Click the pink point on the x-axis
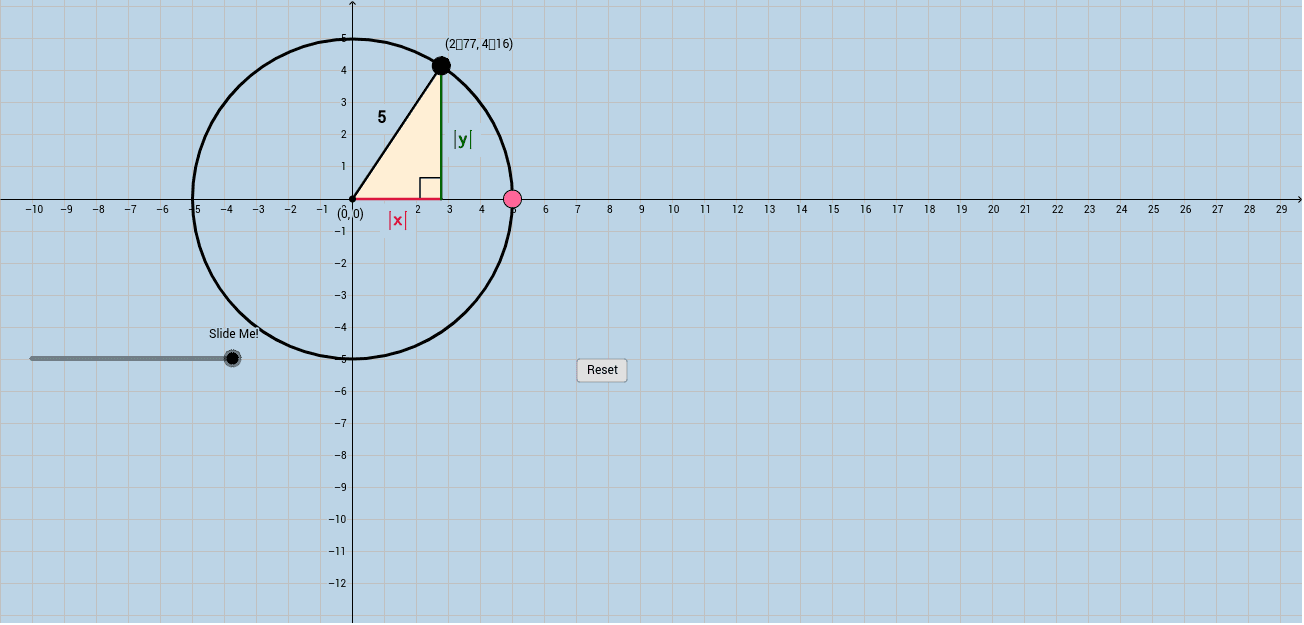Screen dimensions: 1304x625 click(x=513, y=201)
